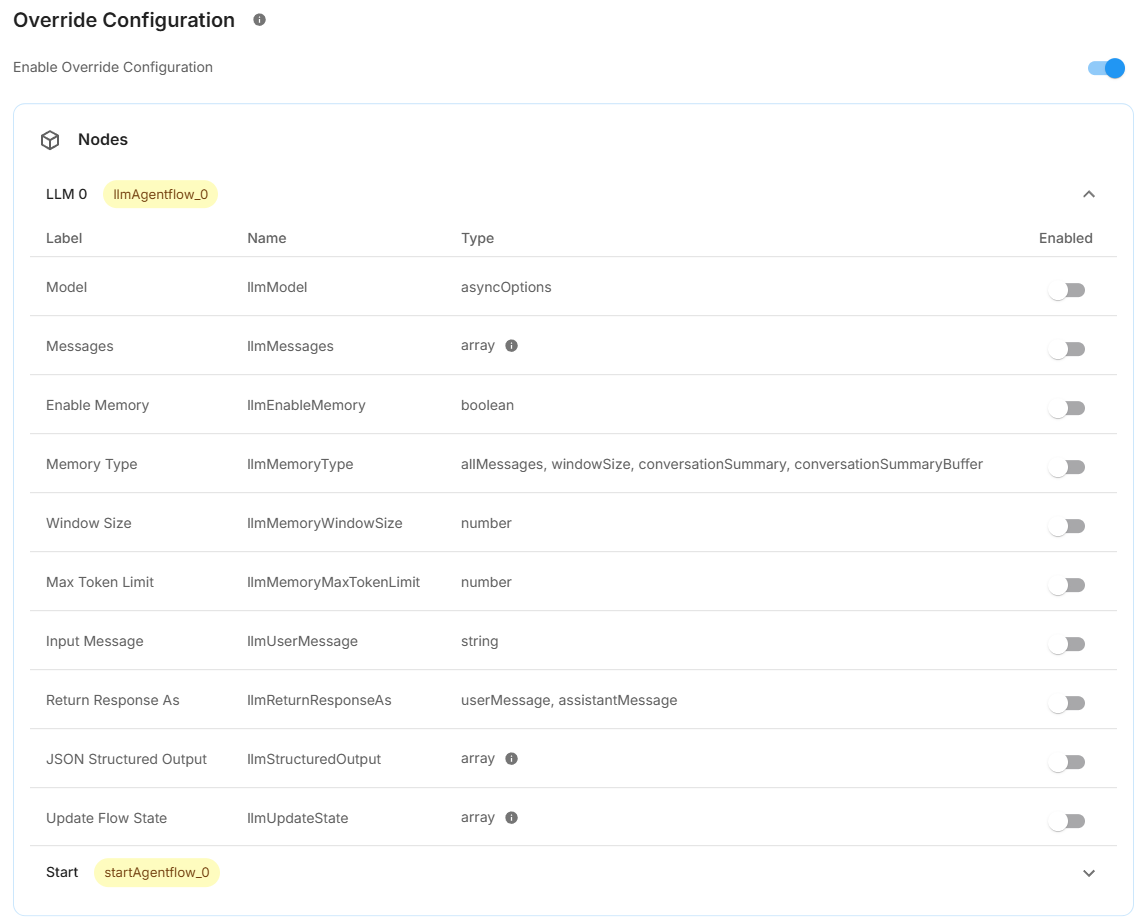
Task: Click the info icon next to Messages array type
Action: pos(511,346)
